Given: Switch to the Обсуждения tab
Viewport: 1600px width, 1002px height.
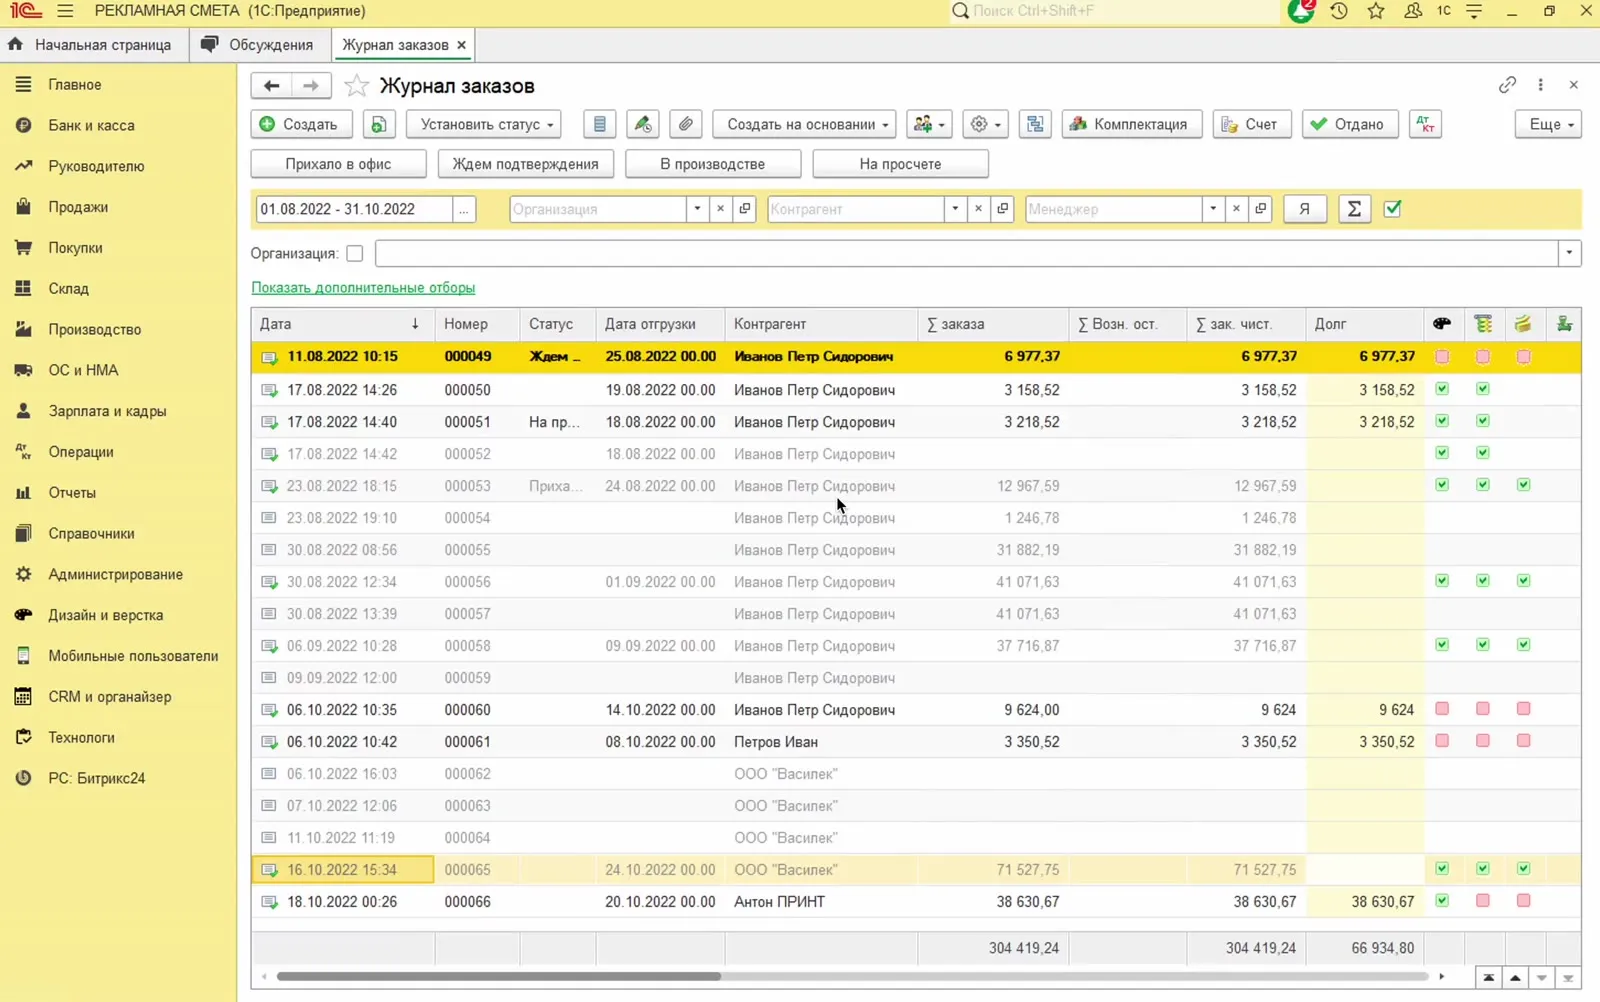Looking at the screenshot, I should [258, 45].
